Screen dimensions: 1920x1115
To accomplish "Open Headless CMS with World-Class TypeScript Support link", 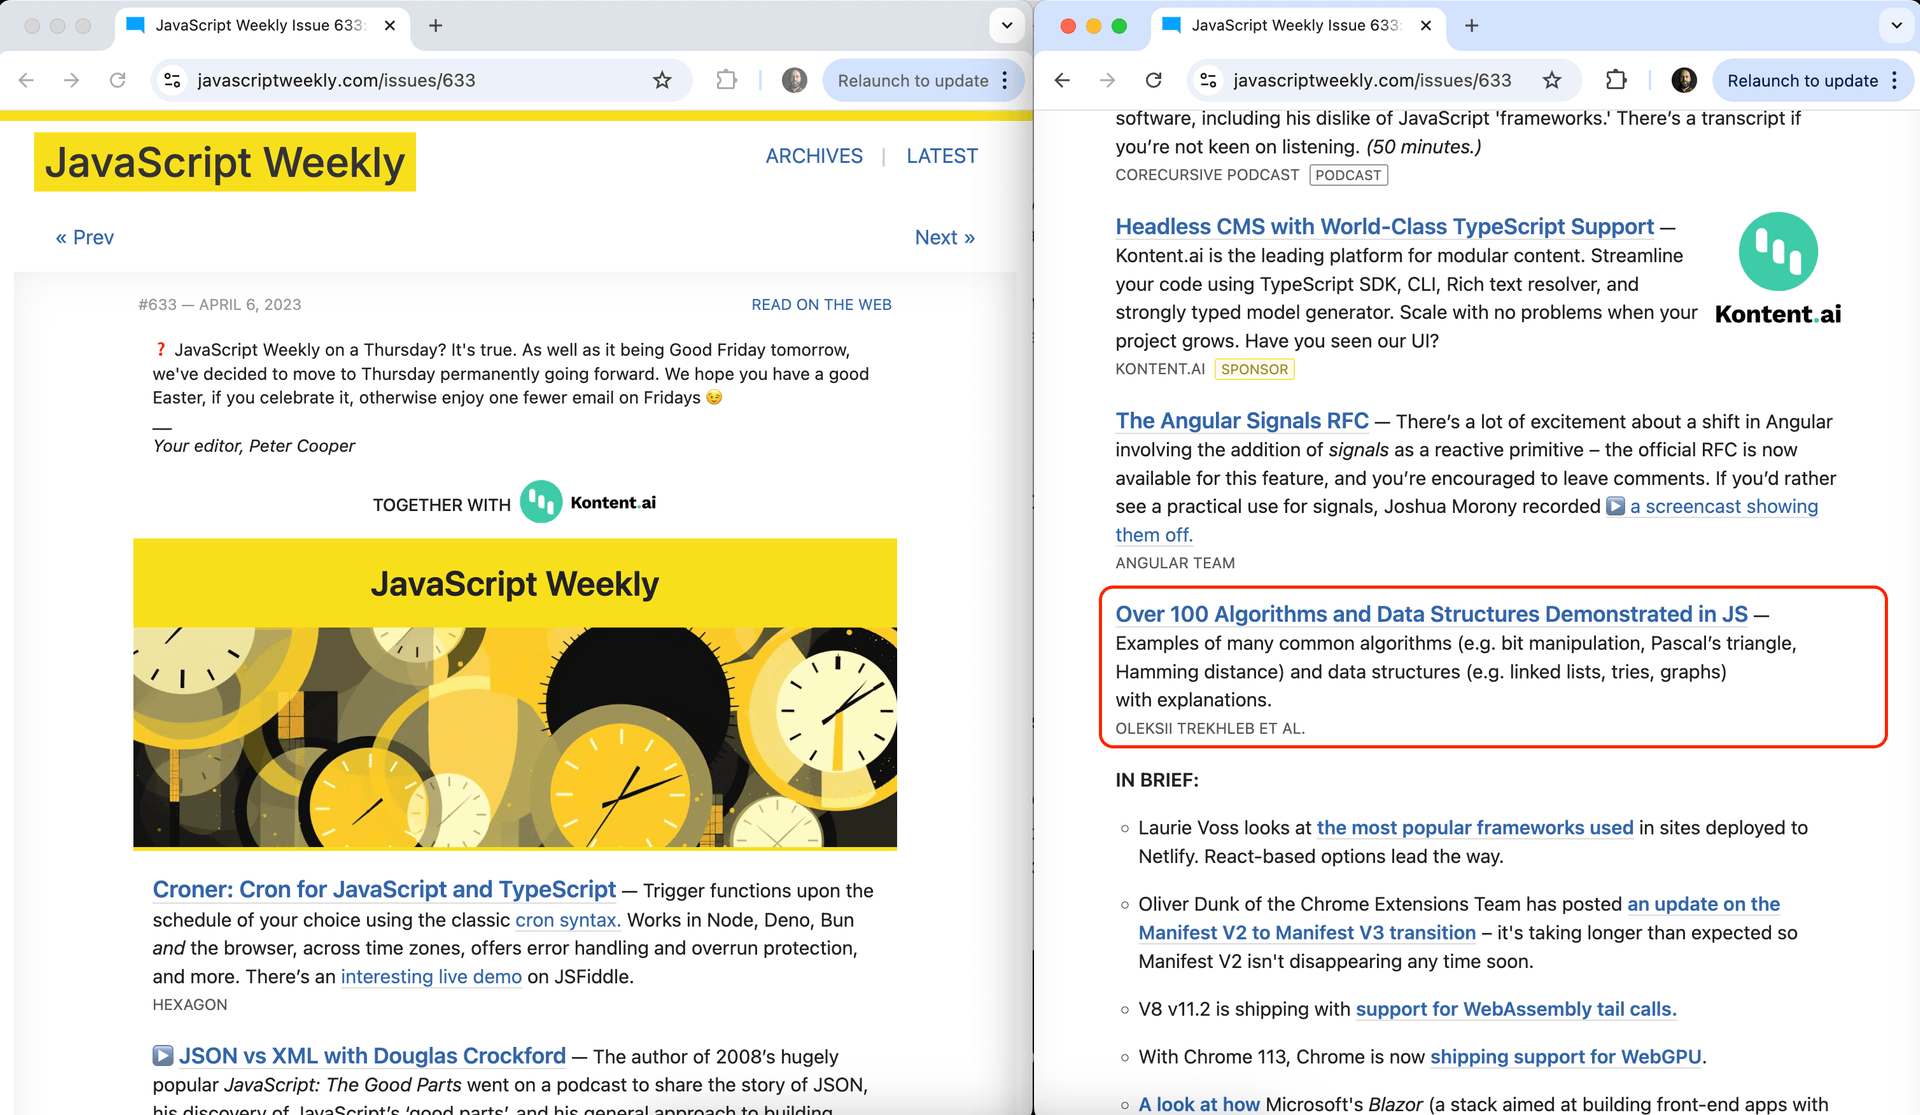I will [1385, 227].
